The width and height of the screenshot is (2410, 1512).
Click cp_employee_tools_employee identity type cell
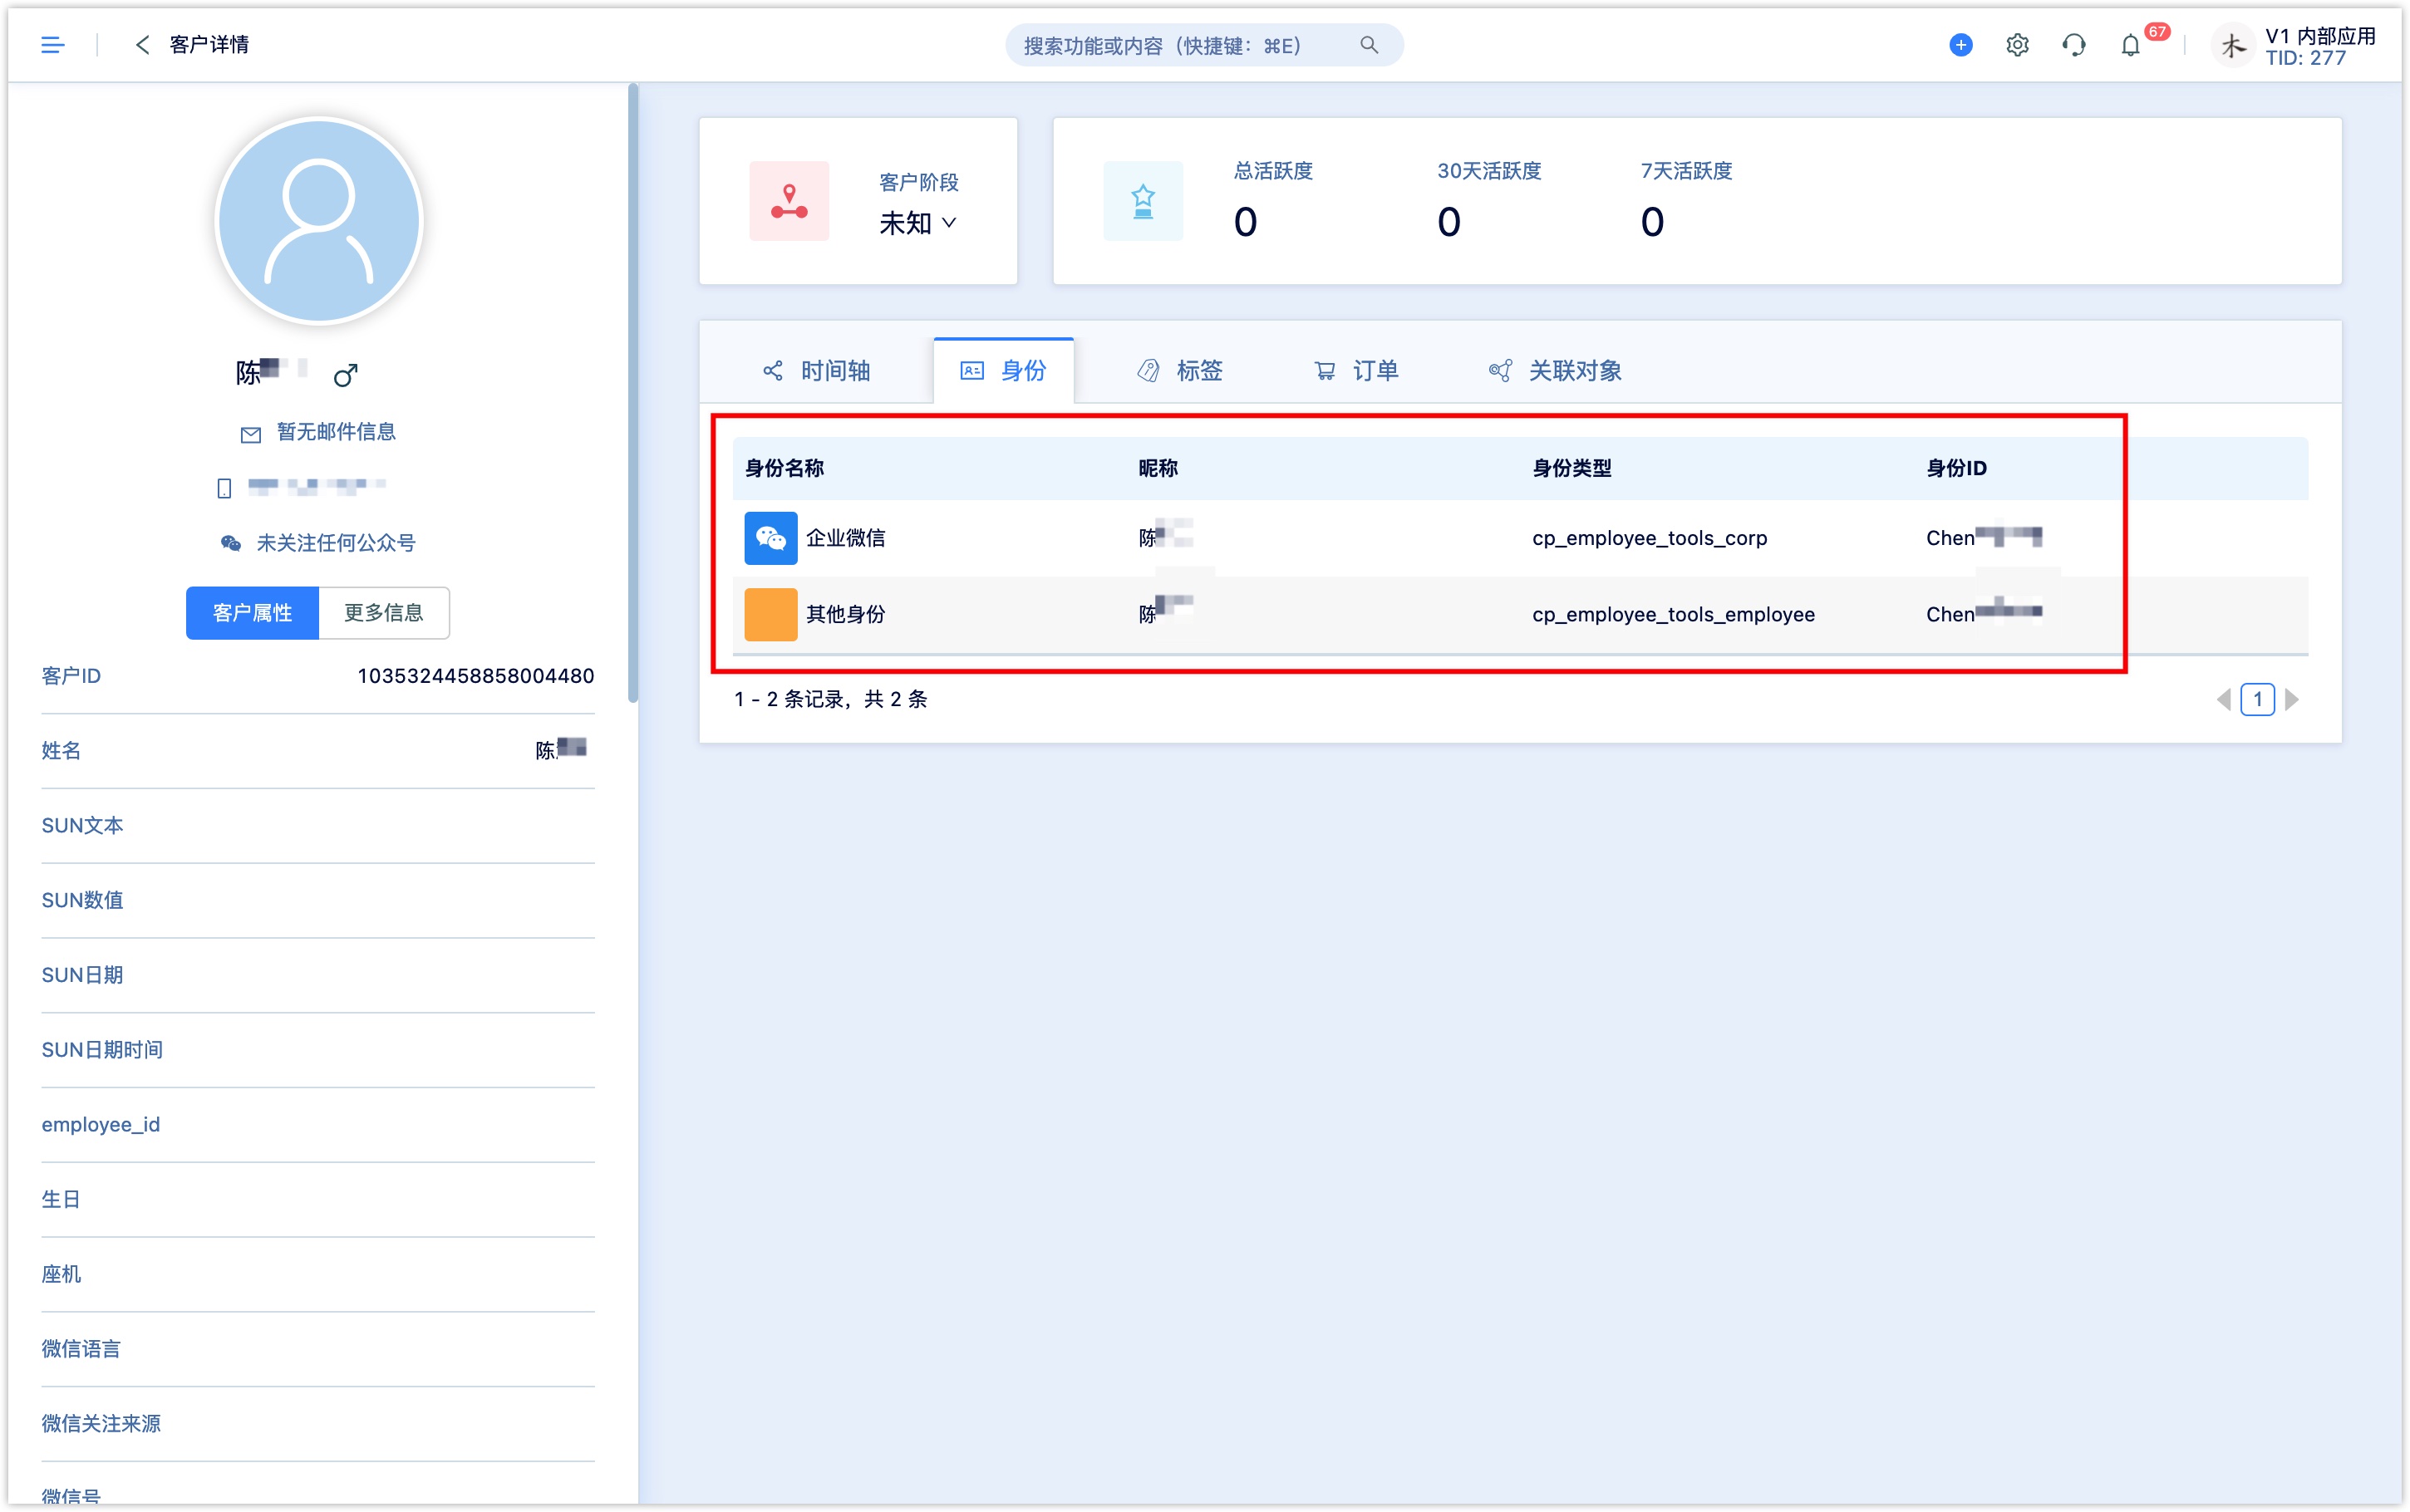point(1673,614)
